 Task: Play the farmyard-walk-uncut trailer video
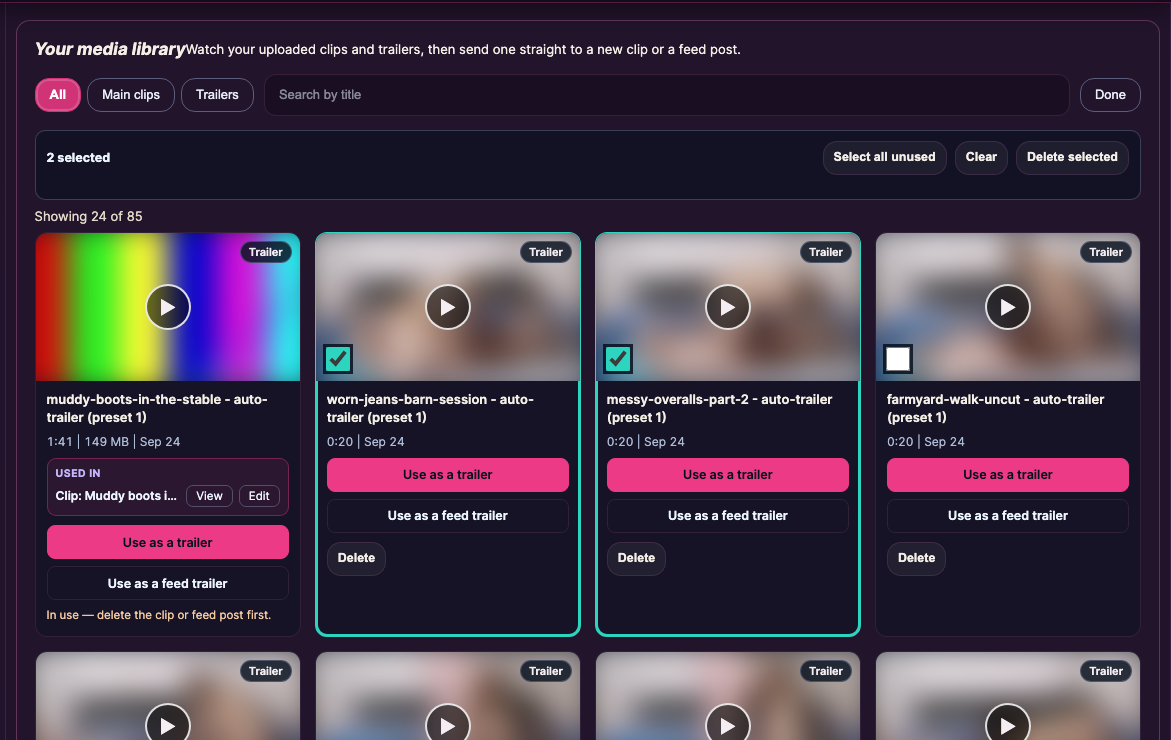[1008, 307]
